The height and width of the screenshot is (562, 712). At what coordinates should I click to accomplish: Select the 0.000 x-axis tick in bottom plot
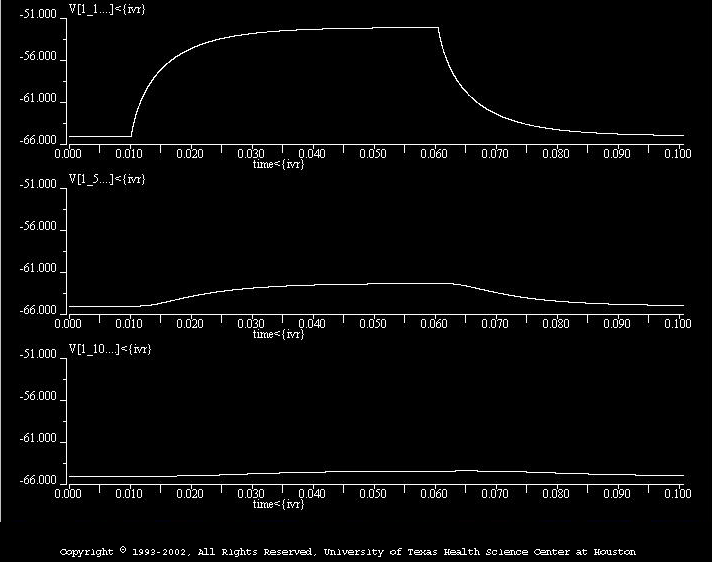pos(68,494)
